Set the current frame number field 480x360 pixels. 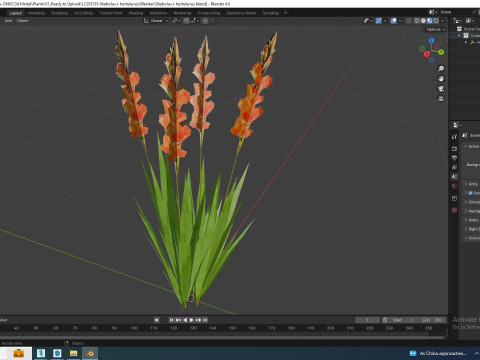[367, 320]
